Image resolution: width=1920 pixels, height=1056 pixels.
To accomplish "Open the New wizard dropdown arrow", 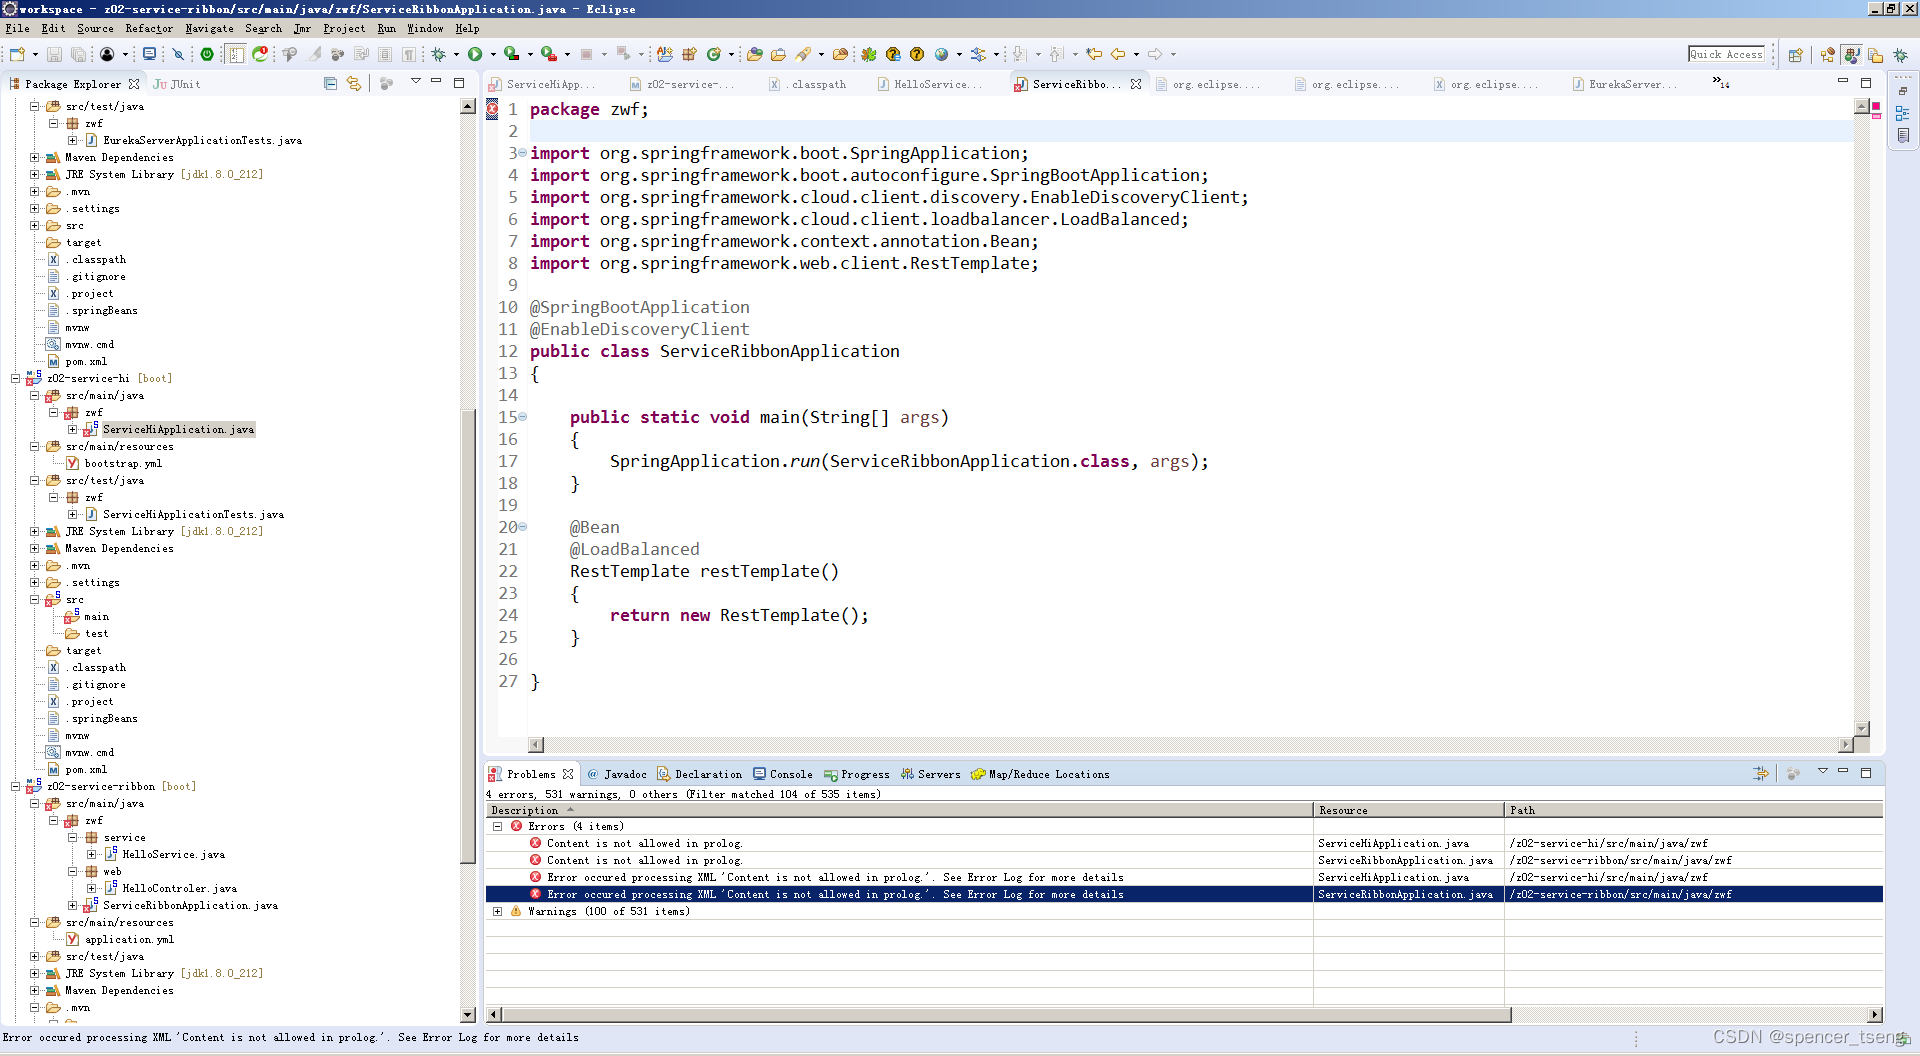I will tap(35, 55).
